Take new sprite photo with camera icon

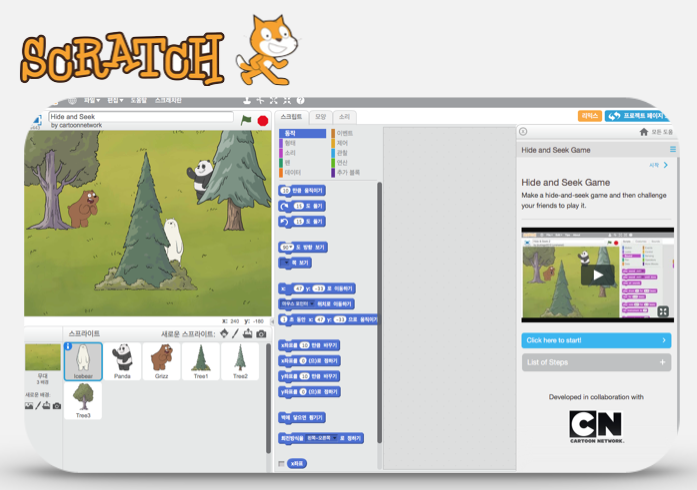pos(261,333)
